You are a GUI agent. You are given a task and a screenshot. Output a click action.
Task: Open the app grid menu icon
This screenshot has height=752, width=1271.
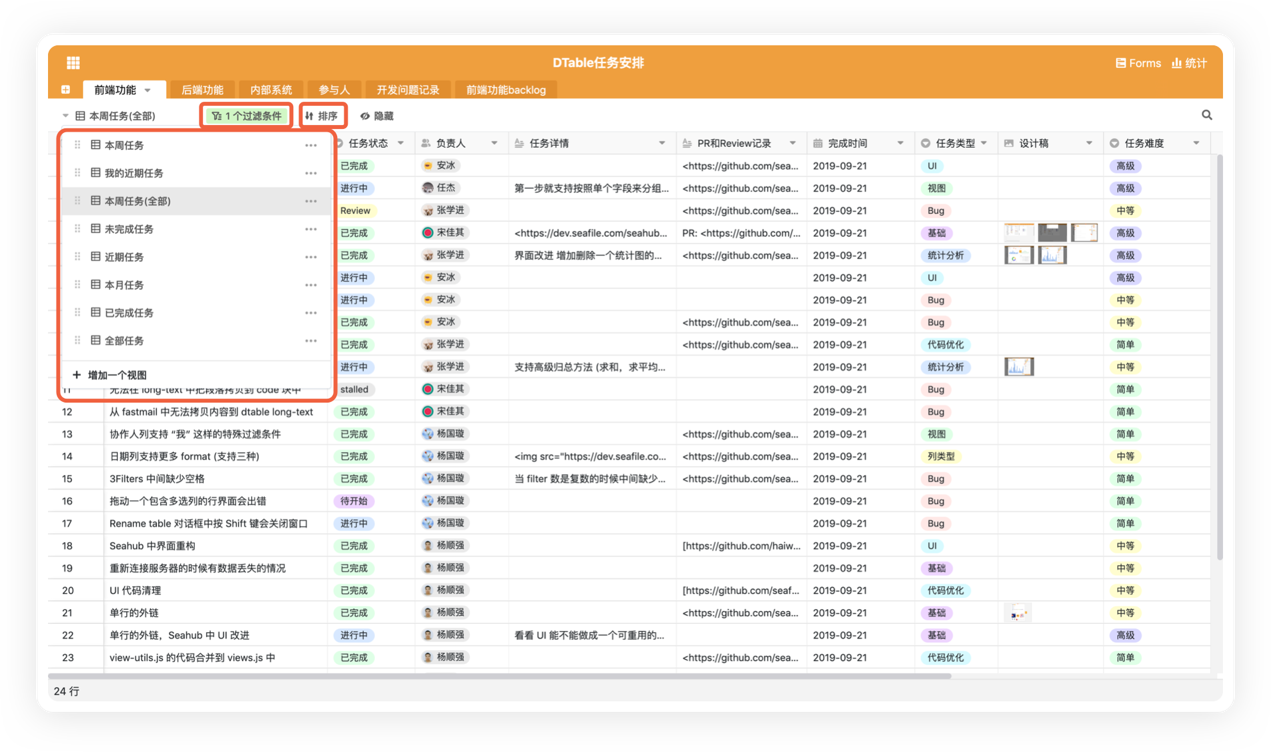point(73,63)
